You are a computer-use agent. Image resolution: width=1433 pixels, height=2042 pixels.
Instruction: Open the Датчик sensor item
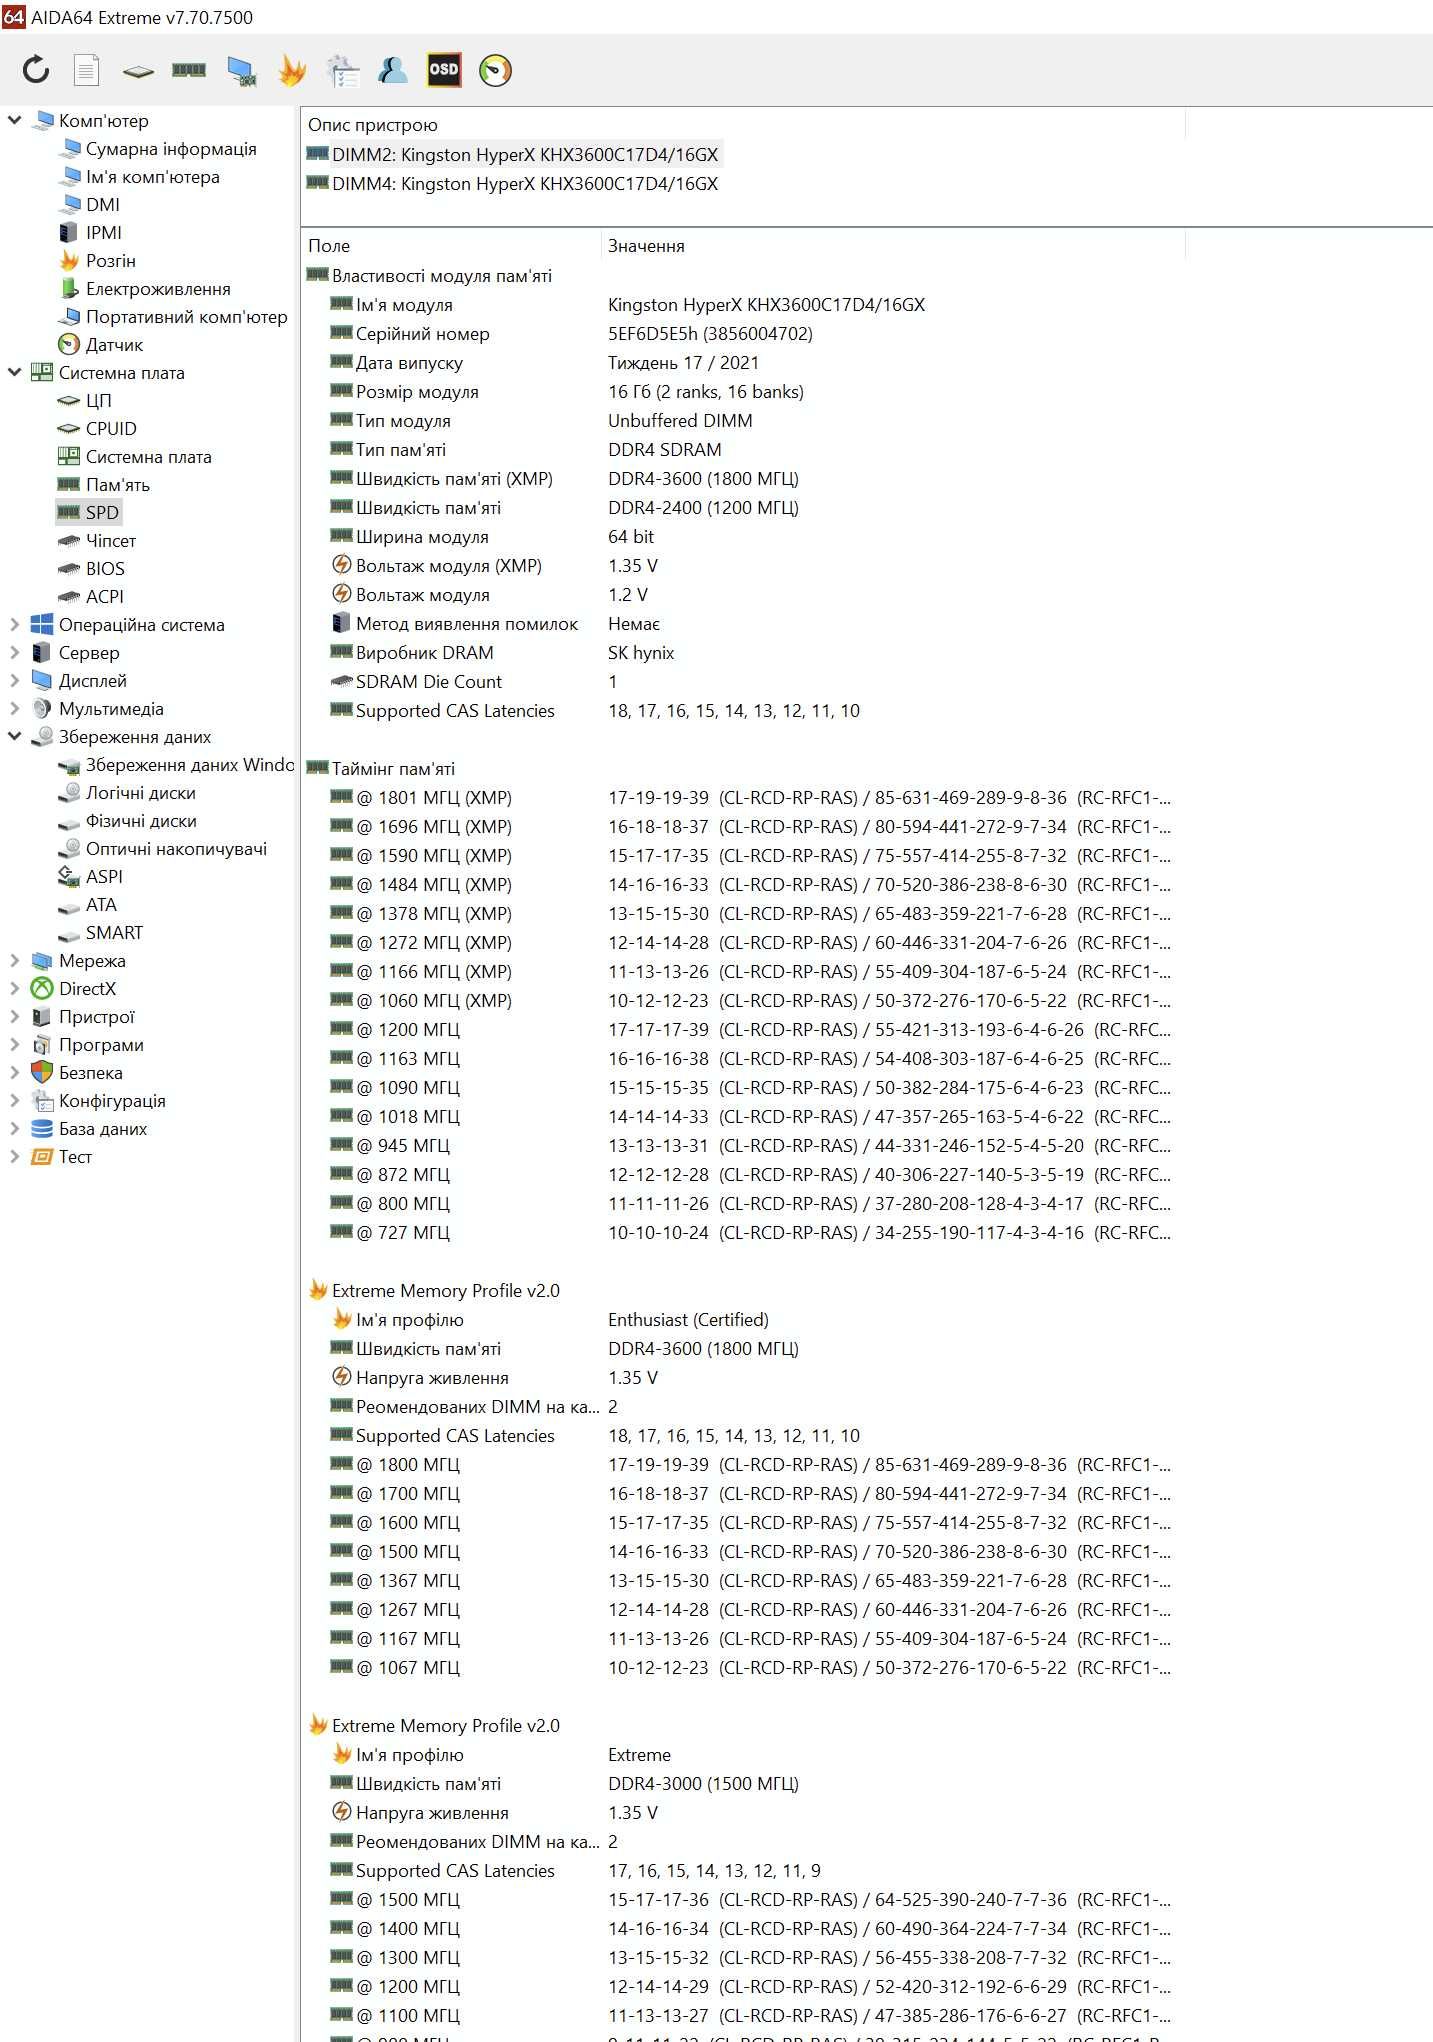point(114,344)
